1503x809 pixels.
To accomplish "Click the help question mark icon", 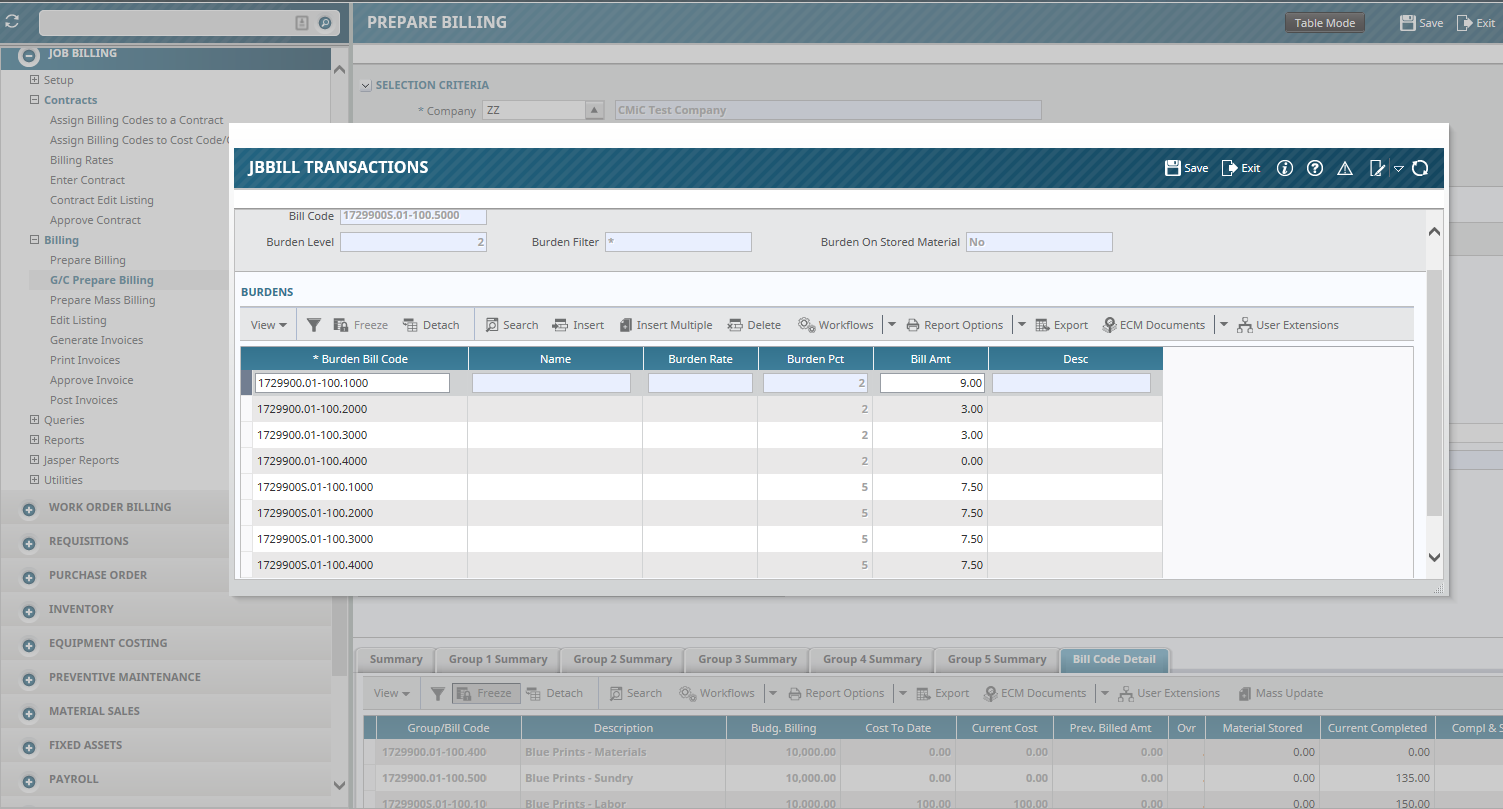I will (x=1314, y=168).
